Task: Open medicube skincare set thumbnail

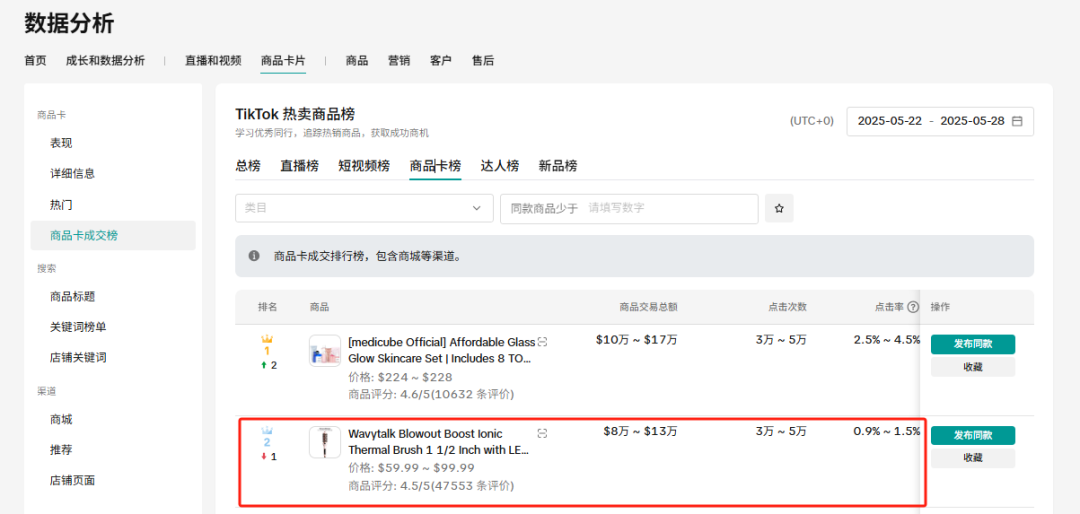Action: [325, 351]
